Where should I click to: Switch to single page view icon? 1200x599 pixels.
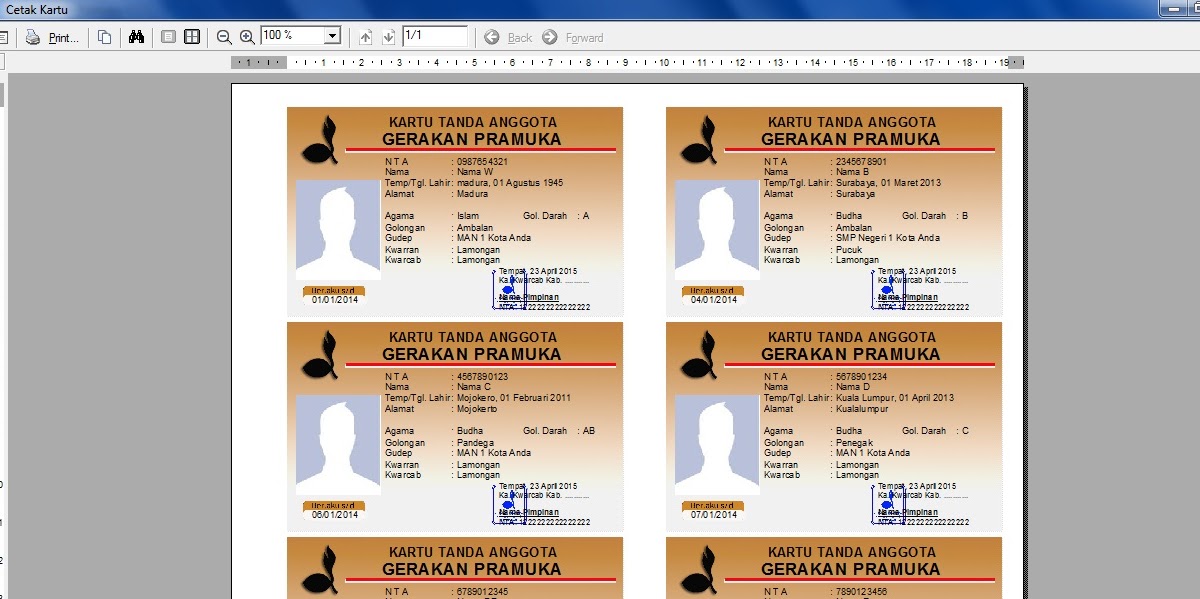168,37
